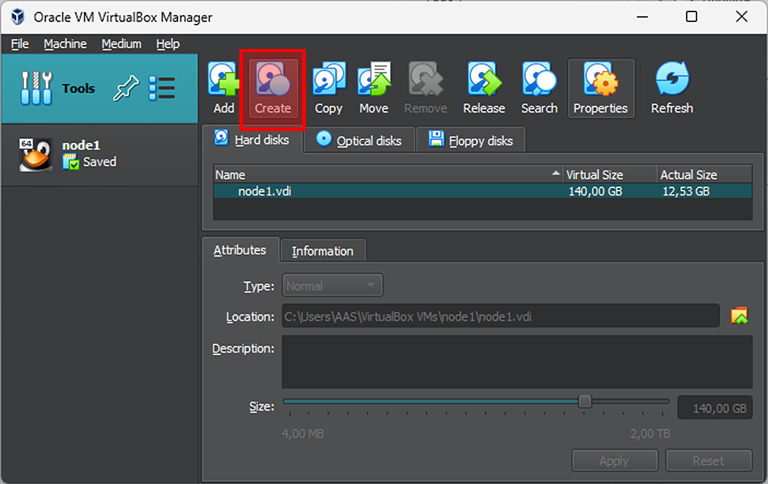This screenshot has width=768, height=484.
Task: Click the Location path field
Action: (x=500, y=316)
